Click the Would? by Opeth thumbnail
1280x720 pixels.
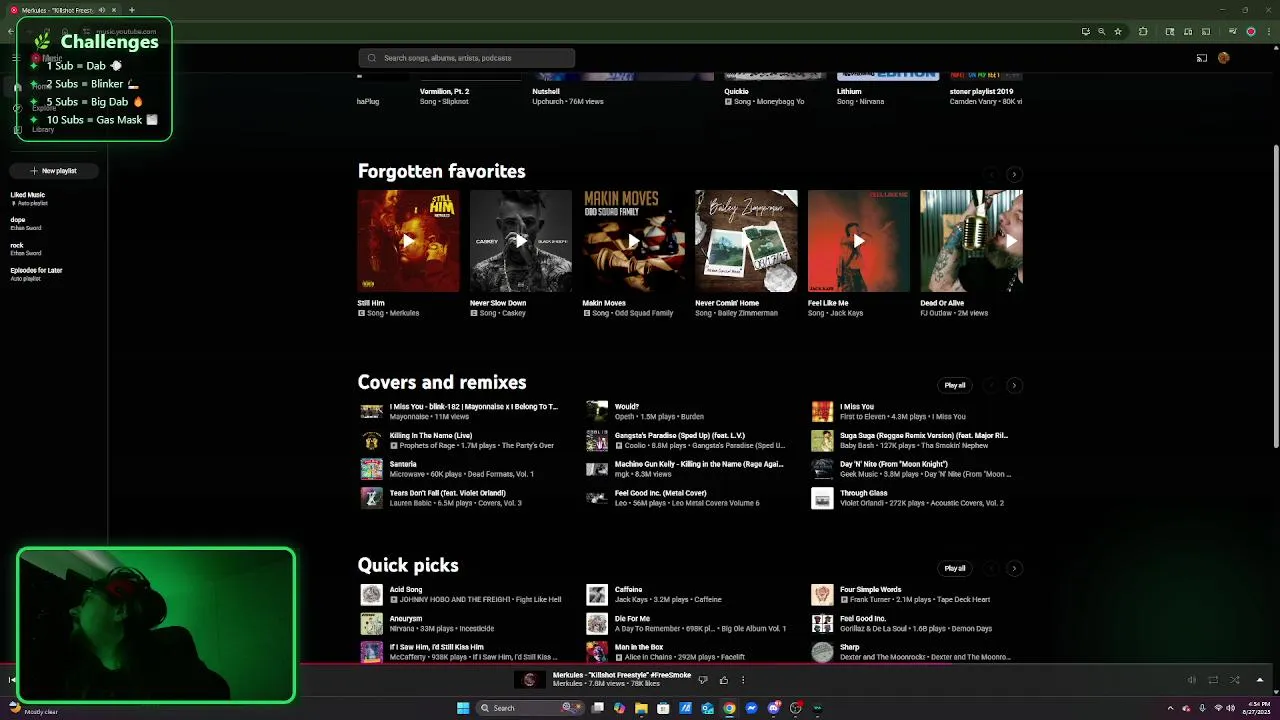[x=597, y=411]
